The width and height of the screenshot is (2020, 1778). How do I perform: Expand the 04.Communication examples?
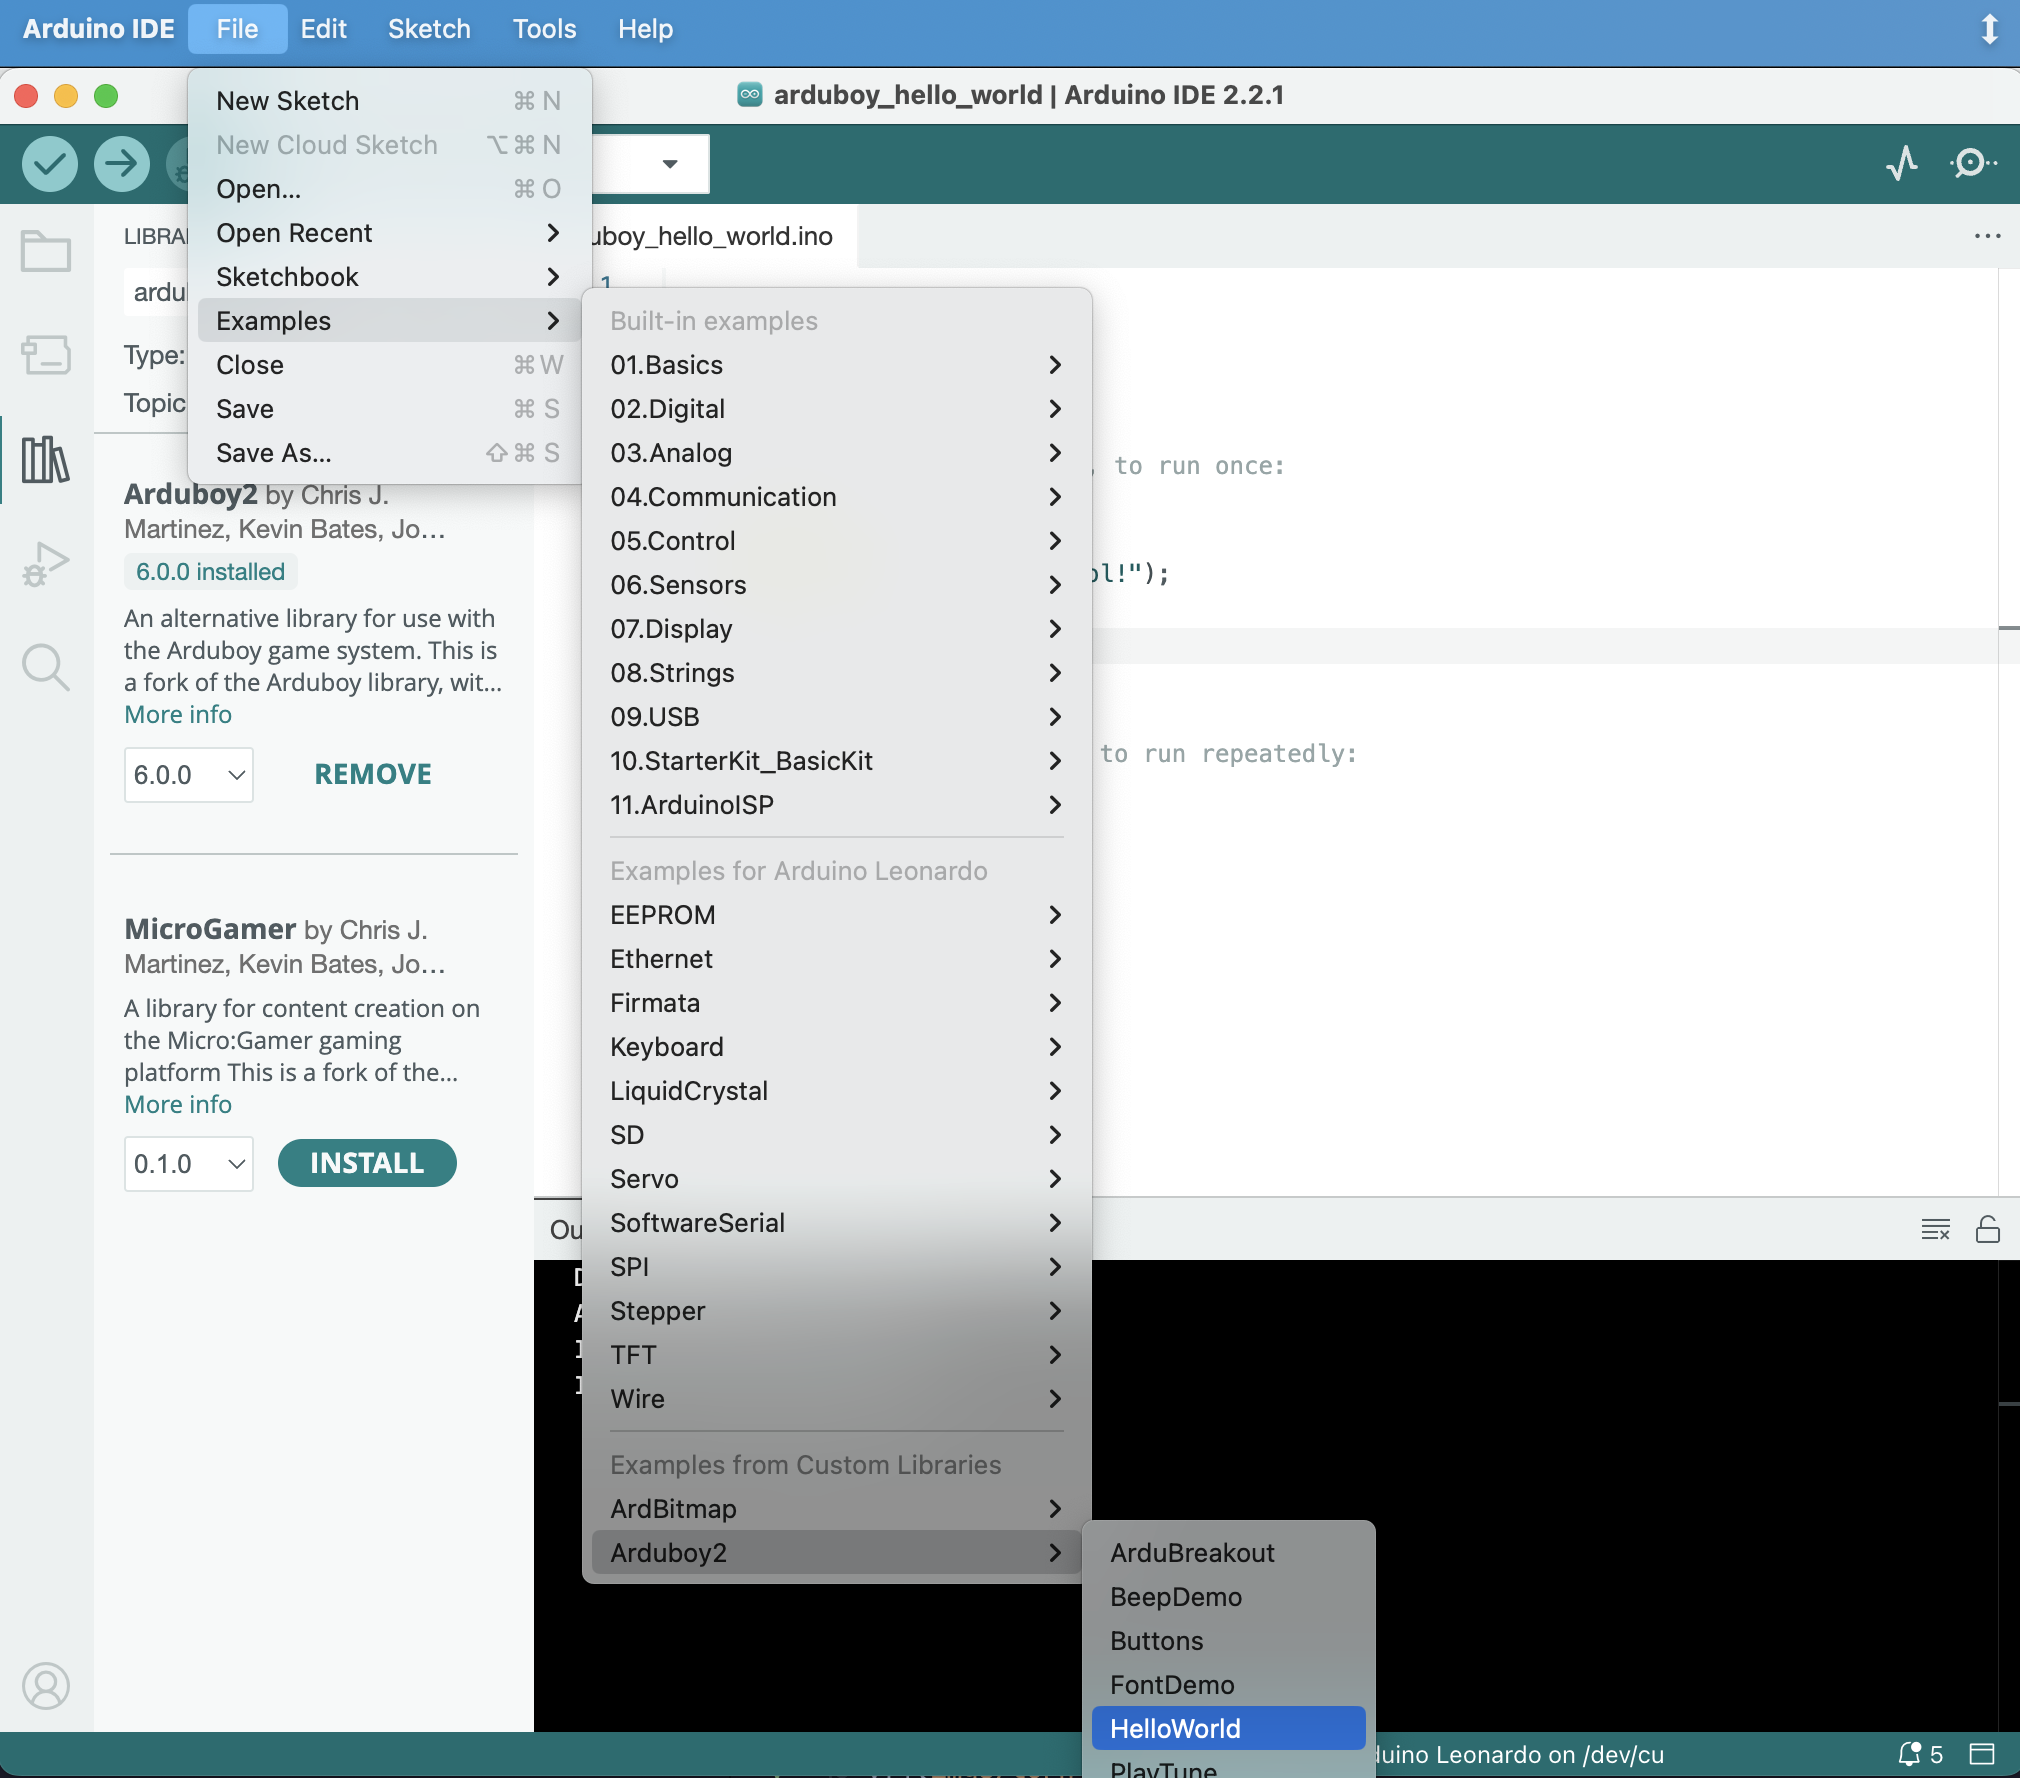pos(836,497)
